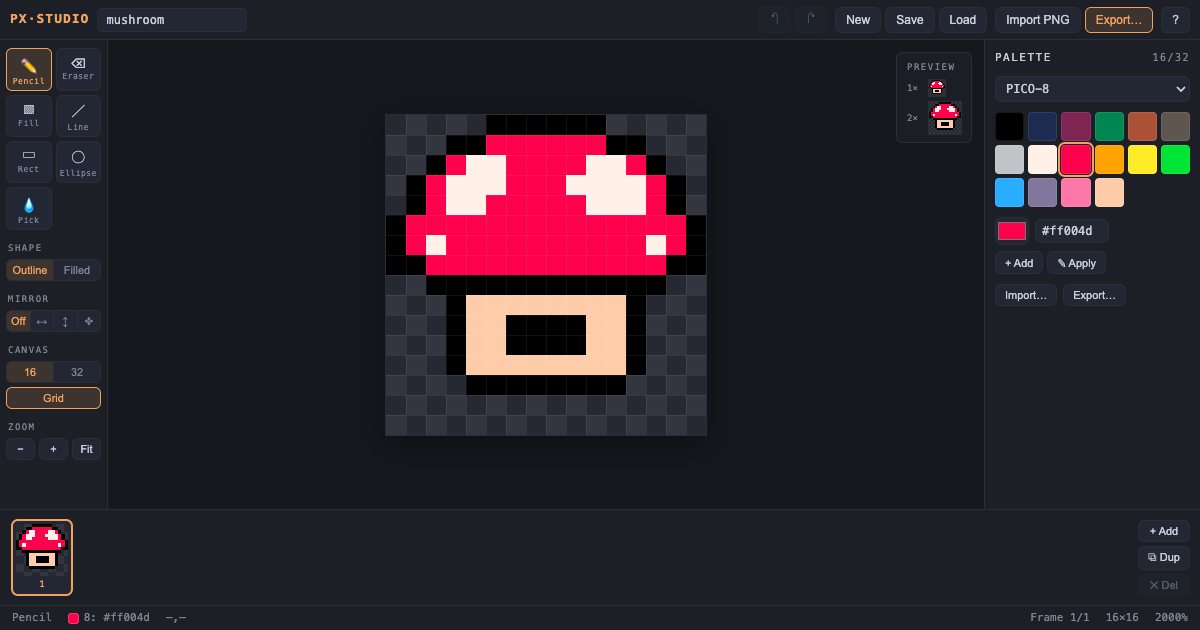Viewport: 1200px width, 630px height.
Task: Pick the Line drawing tool
Action: click(78, 116)
